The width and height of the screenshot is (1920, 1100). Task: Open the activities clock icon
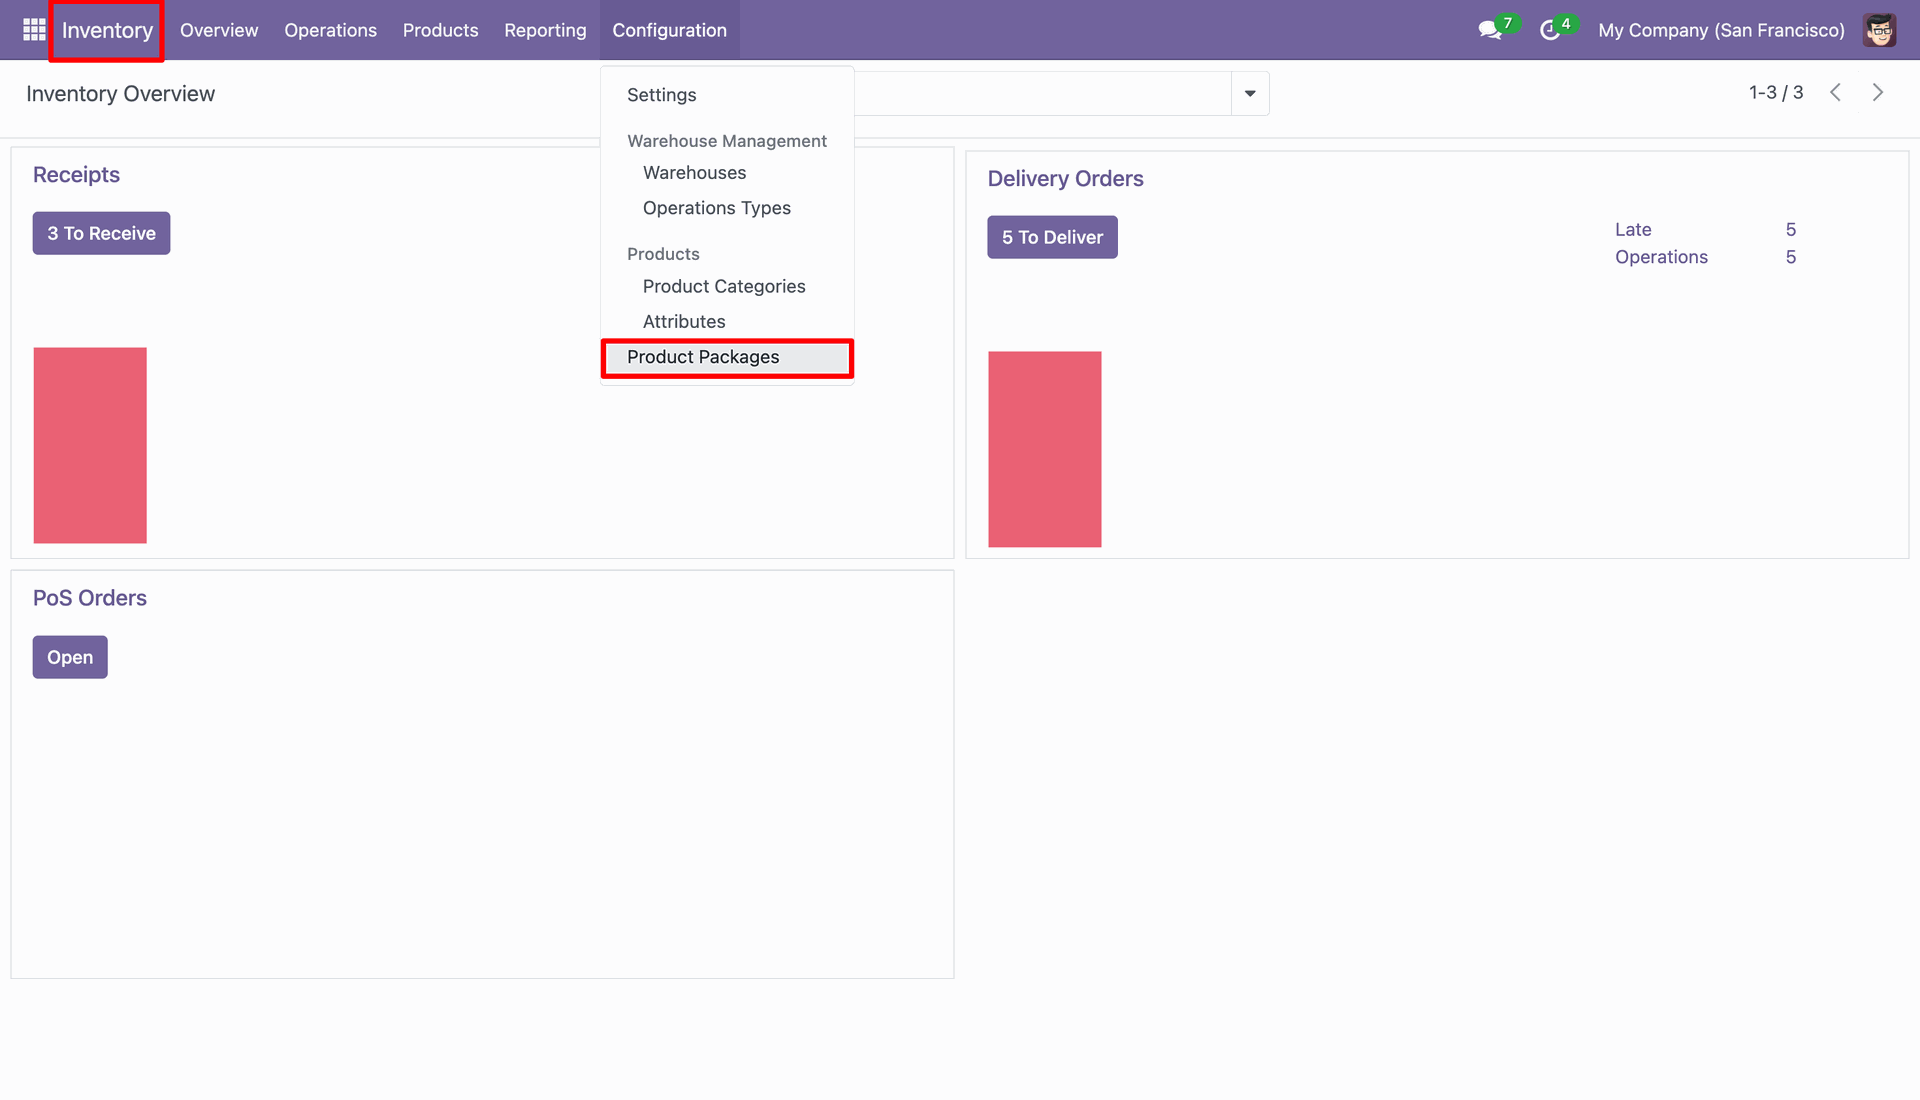pyautogui.click(x=1550, y=30)
